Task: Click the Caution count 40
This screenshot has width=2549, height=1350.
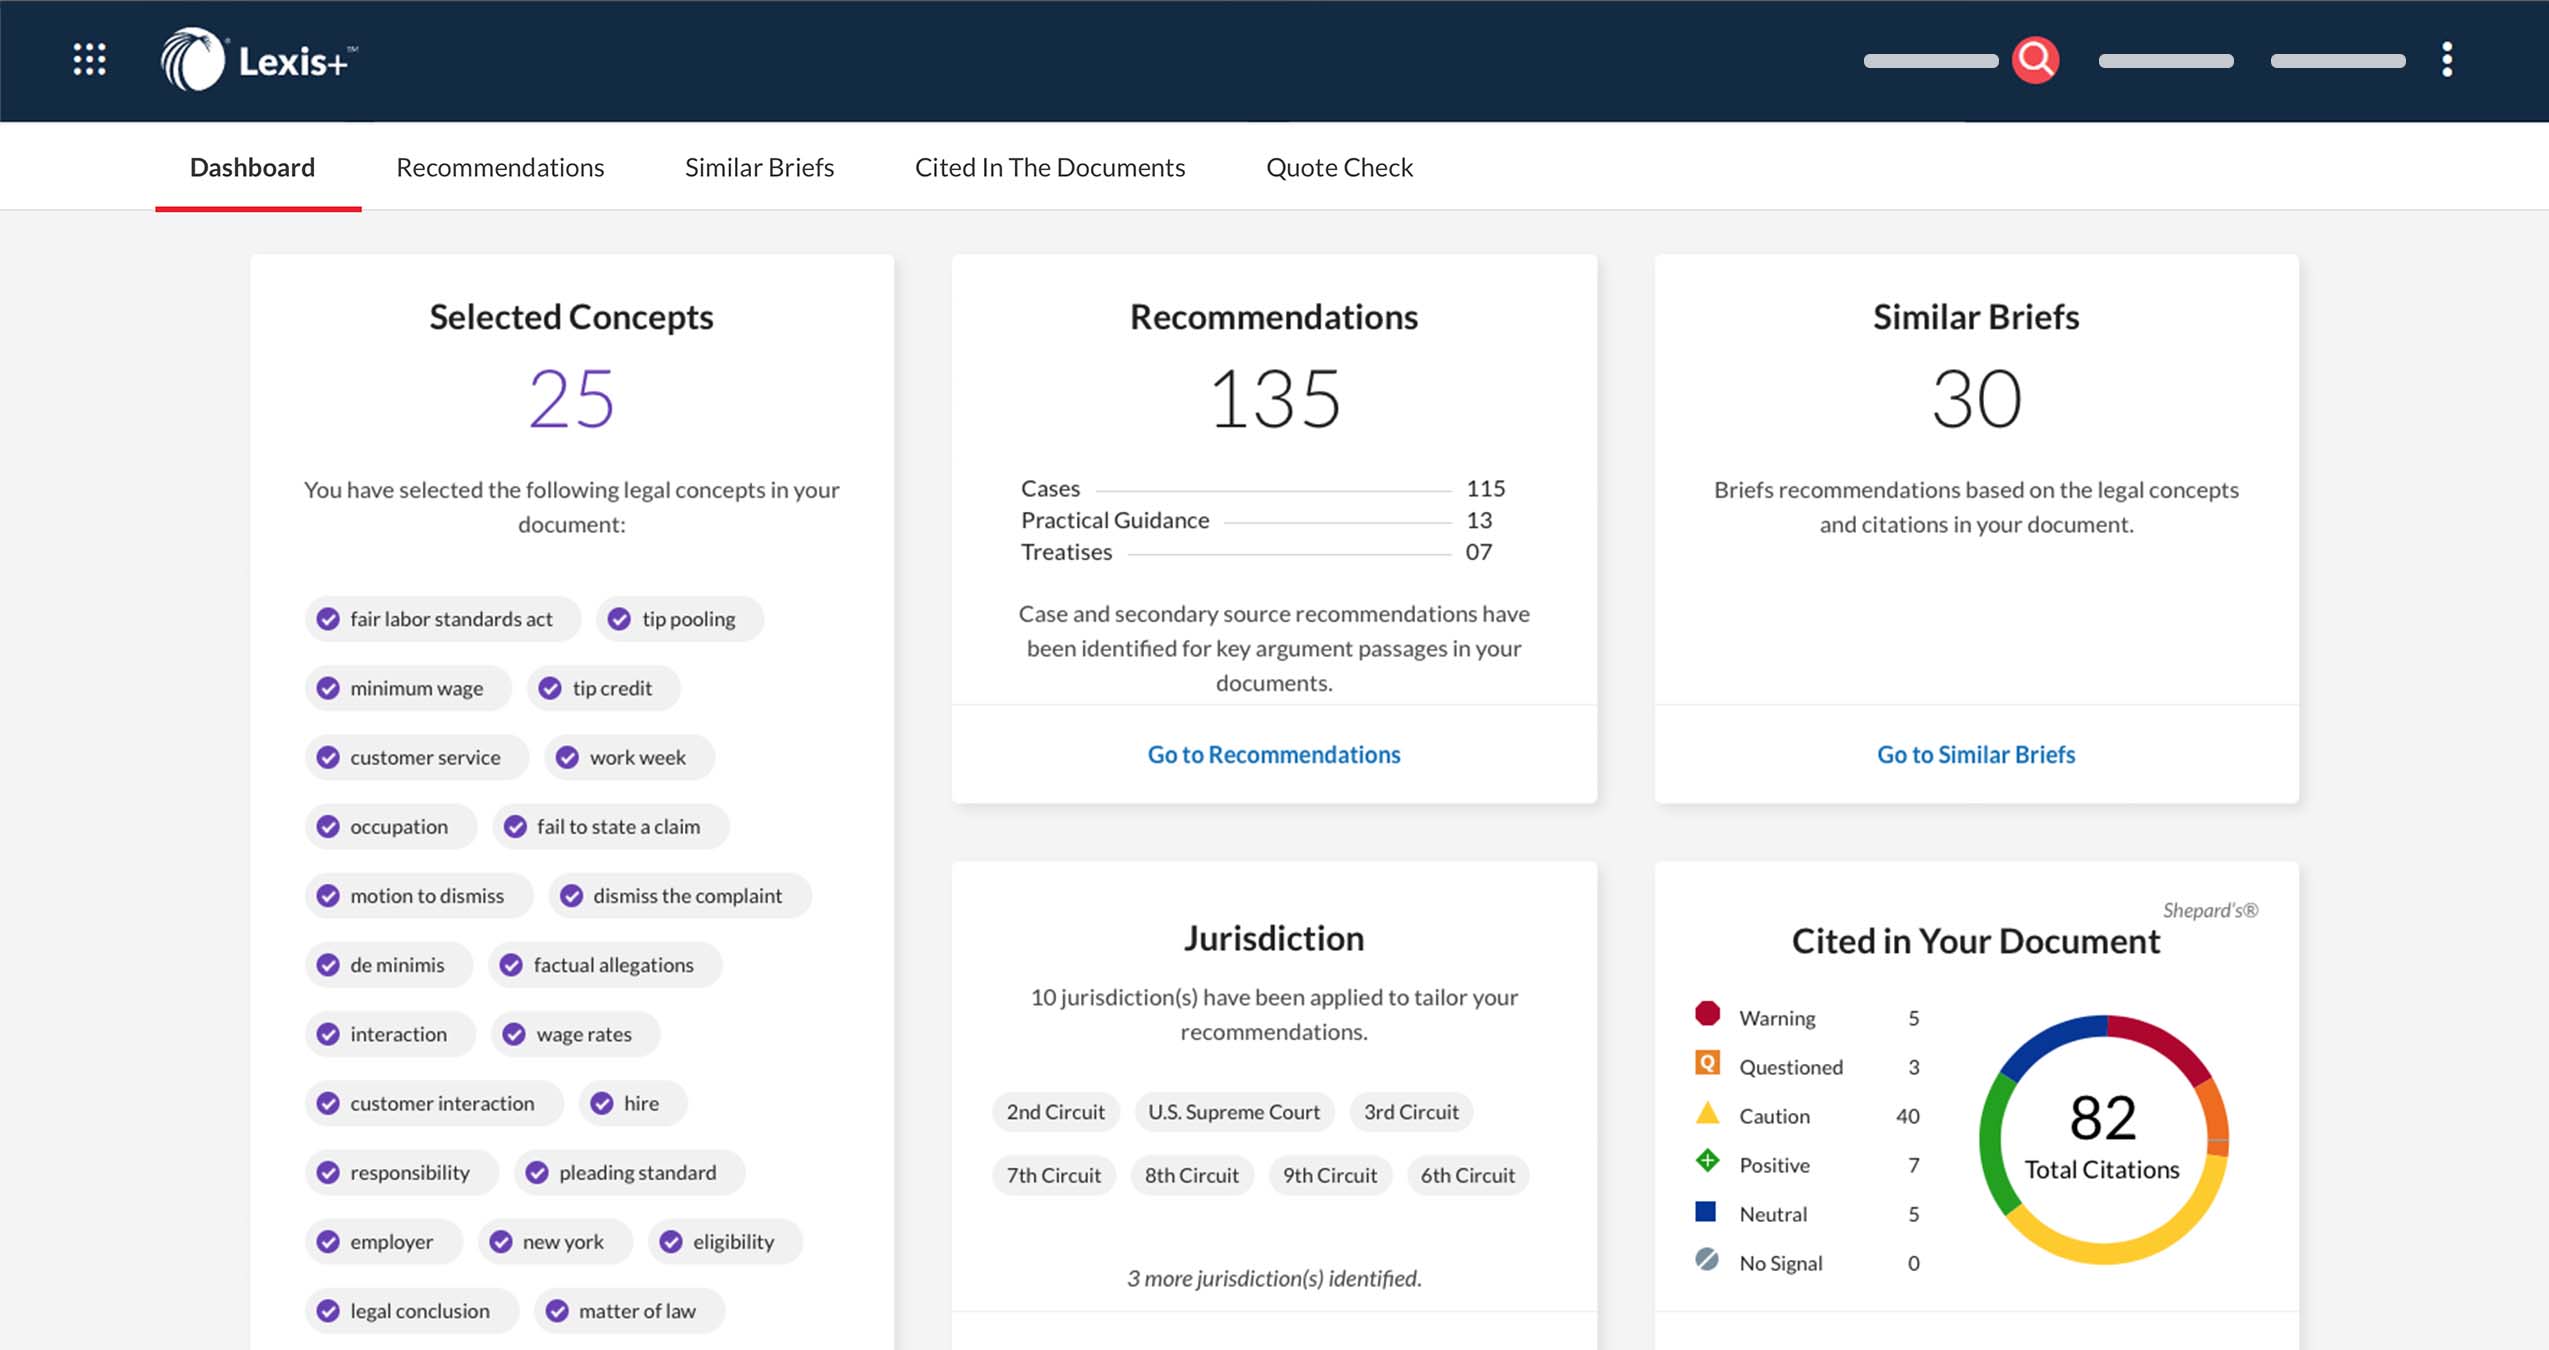Action: click(1907, 1116)
